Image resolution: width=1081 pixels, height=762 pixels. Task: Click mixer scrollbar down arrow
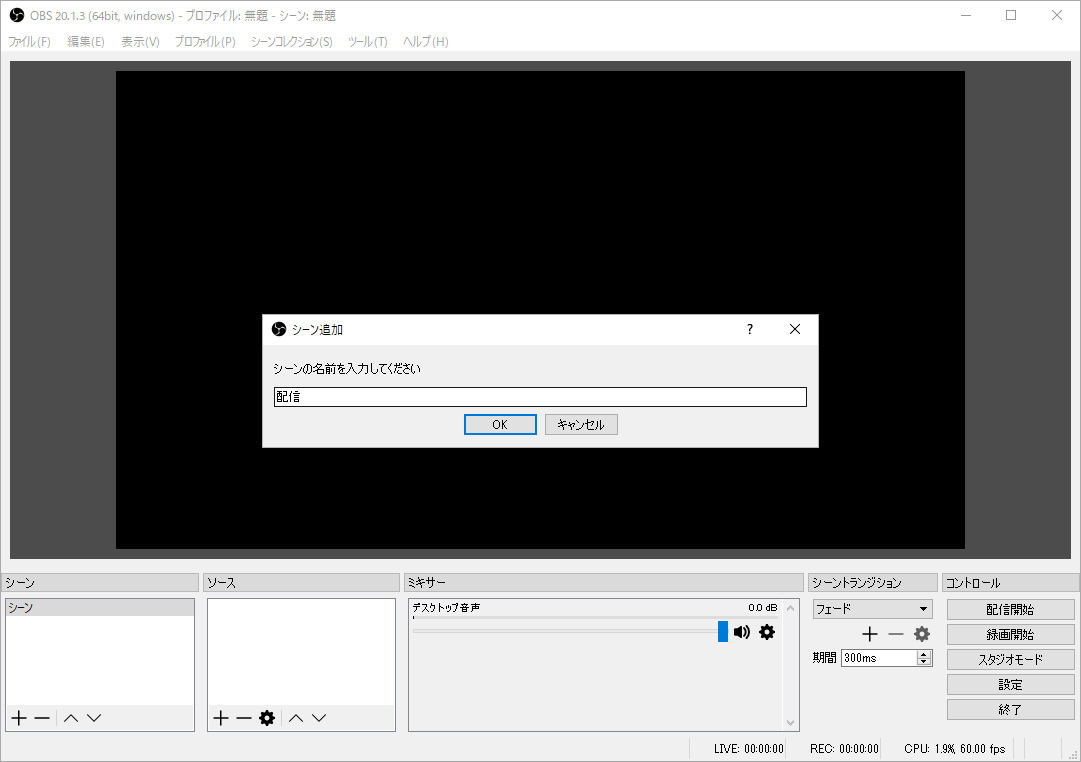point(791,723)
